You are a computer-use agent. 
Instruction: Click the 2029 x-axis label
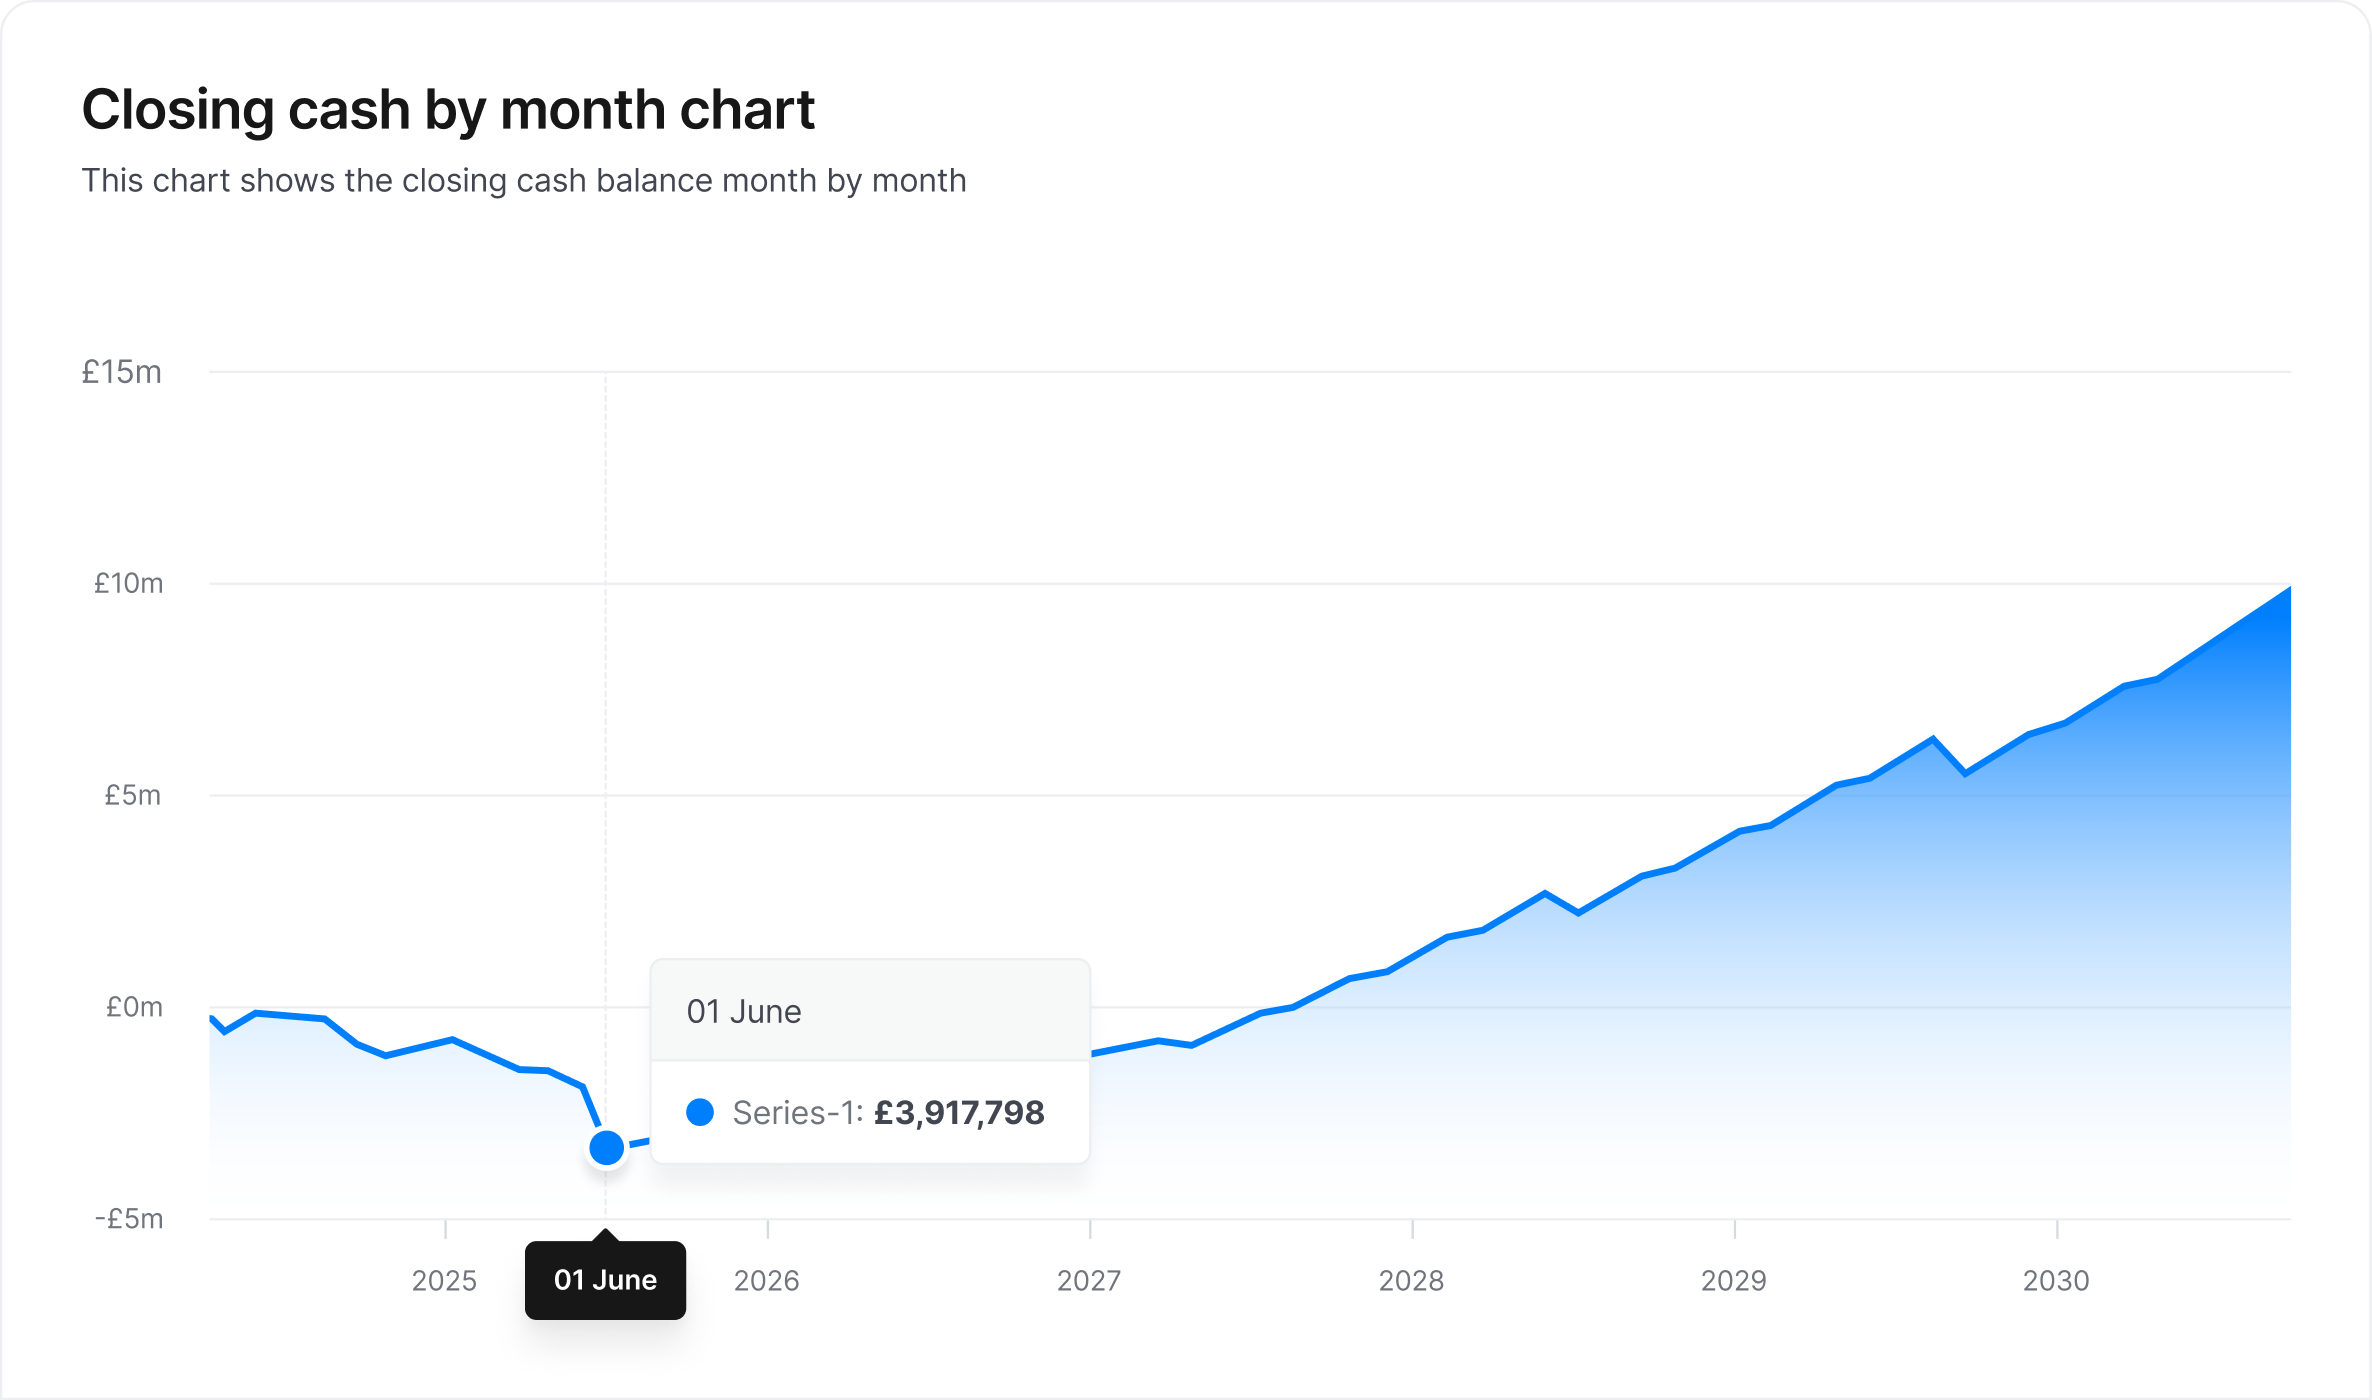1734,1281
